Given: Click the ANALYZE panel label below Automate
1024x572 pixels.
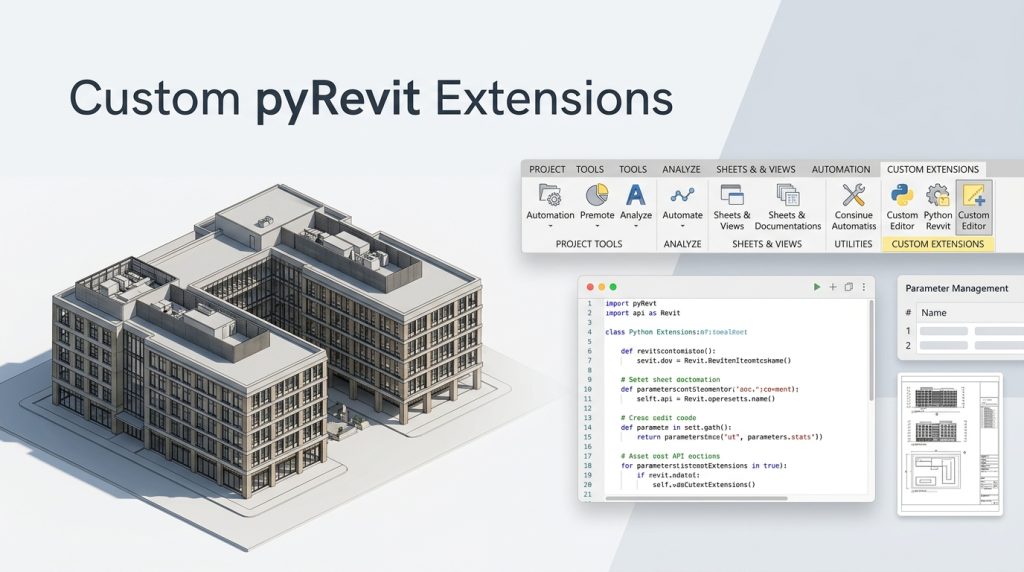Looking at the screenshot, I should [x=682, y=244].
